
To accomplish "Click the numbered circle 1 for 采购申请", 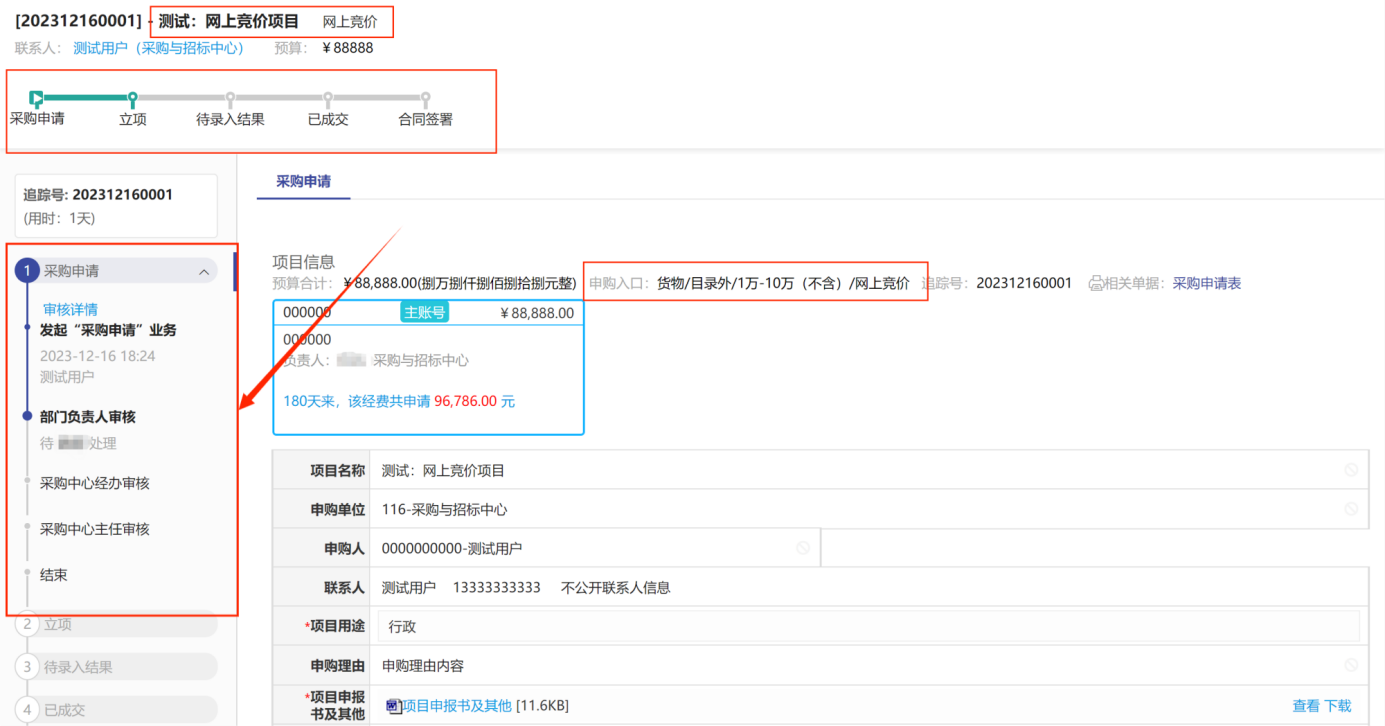I will pos(28,271).
